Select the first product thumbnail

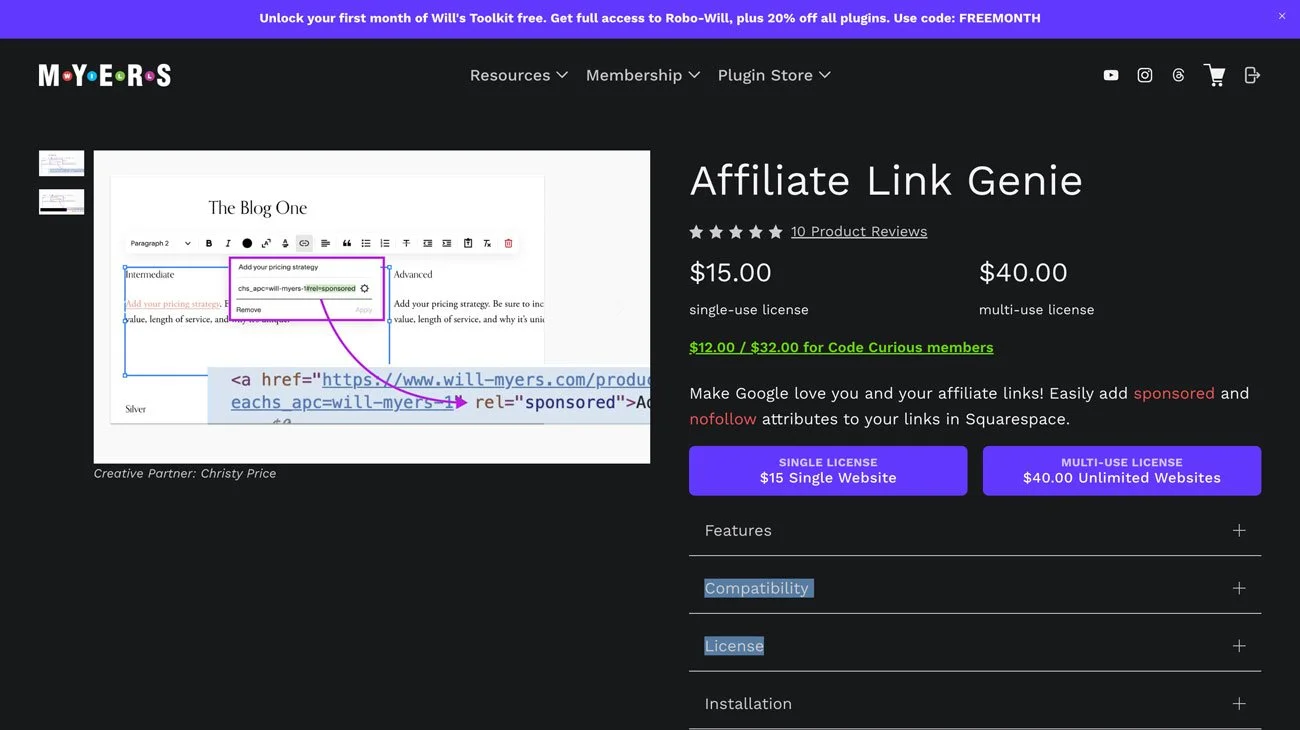61,163
